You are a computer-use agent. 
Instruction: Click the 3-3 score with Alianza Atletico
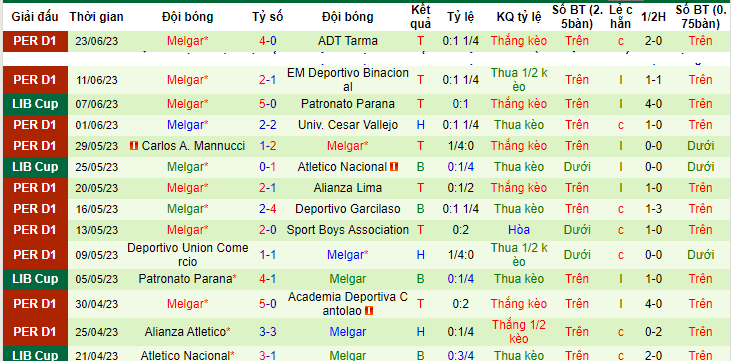(x=268, y=332)
